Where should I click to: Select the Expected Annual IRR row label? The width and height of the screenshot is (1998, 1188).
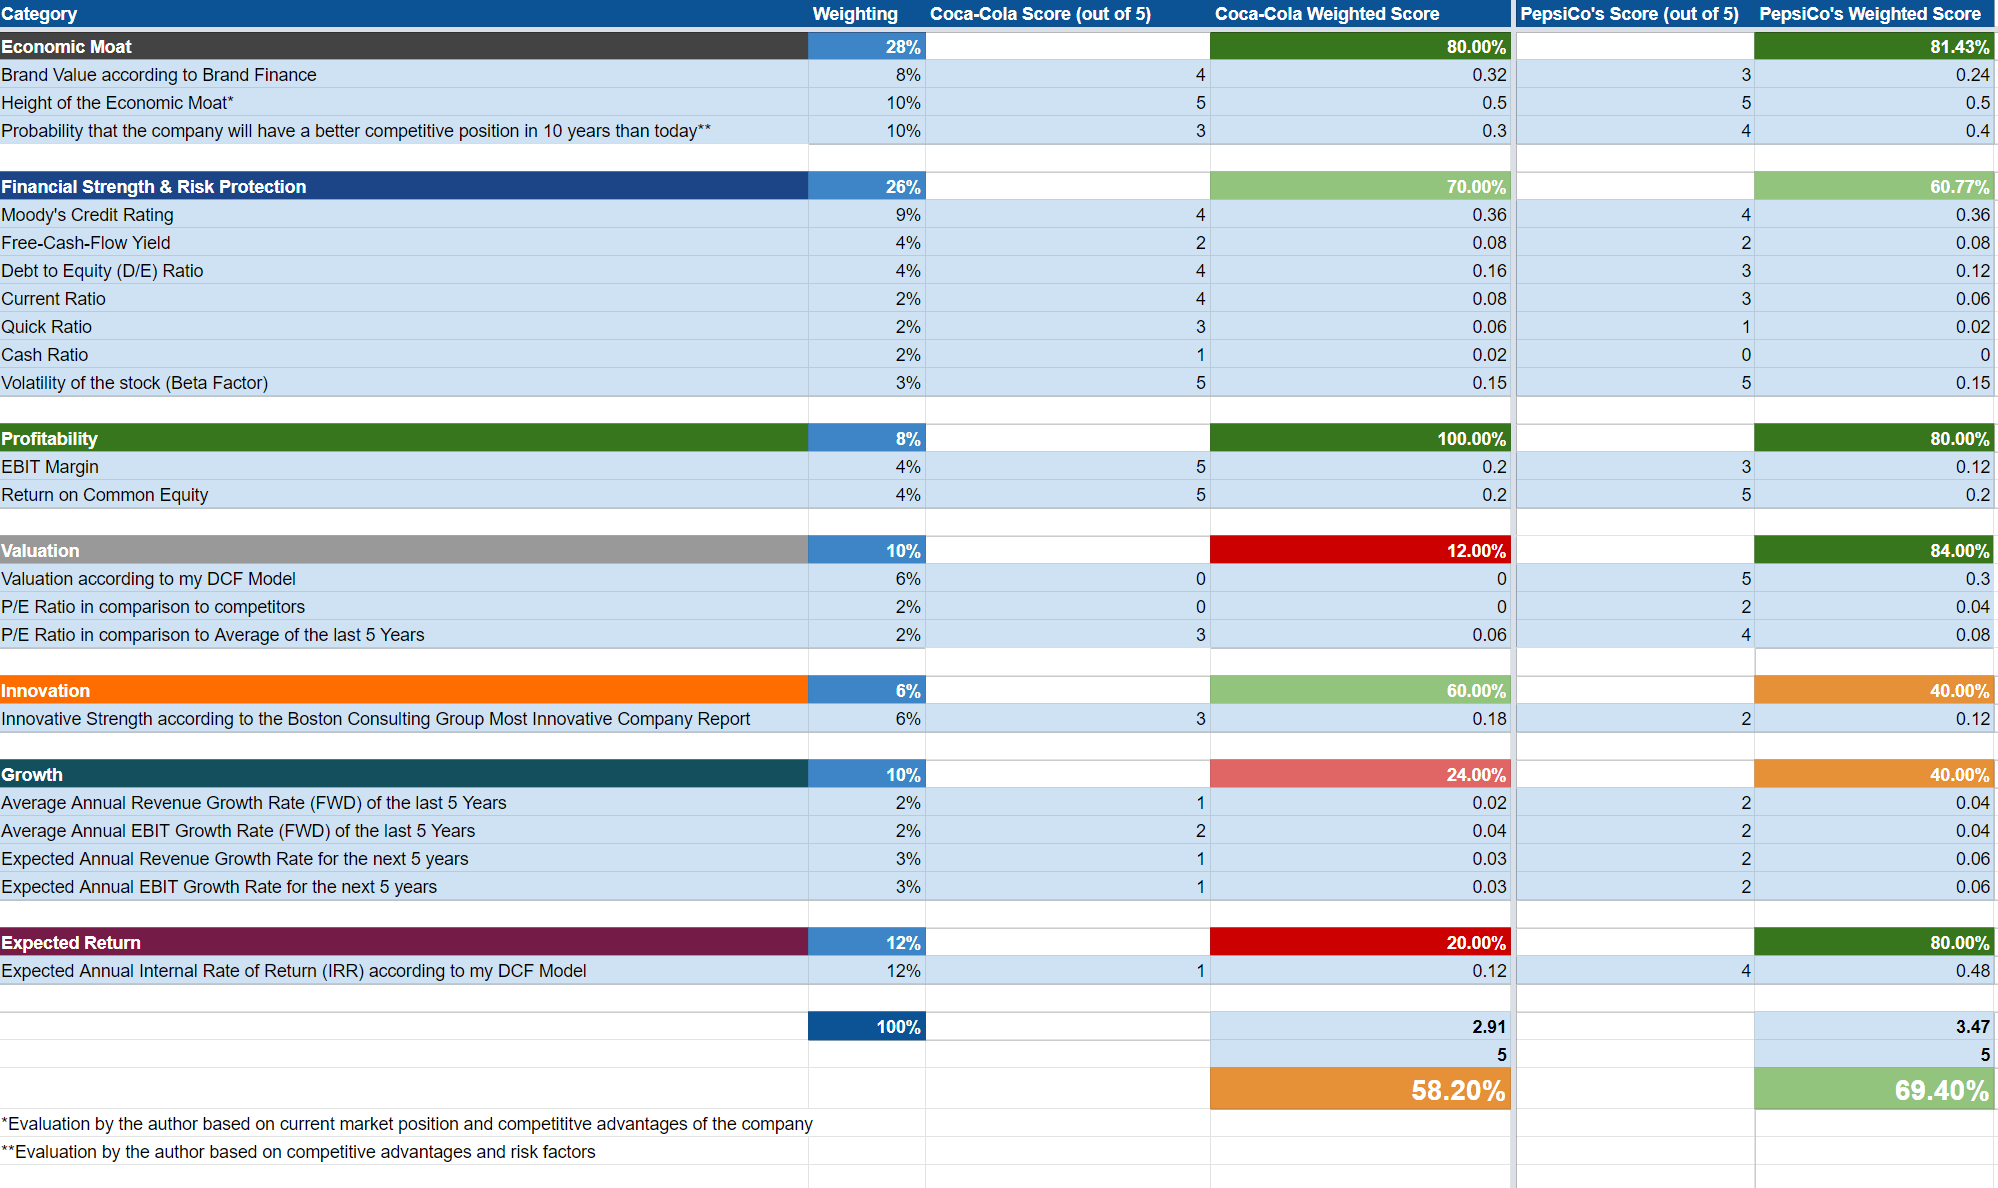404,970
